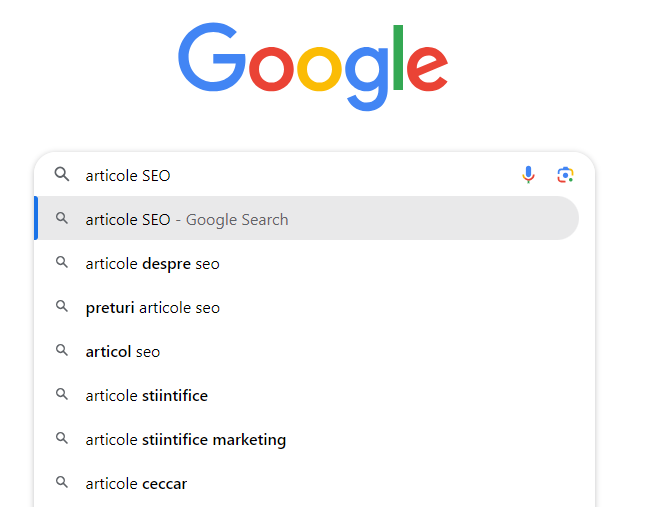
Task: Choose the "articole despre seo" suggestion
Action: 152,264
